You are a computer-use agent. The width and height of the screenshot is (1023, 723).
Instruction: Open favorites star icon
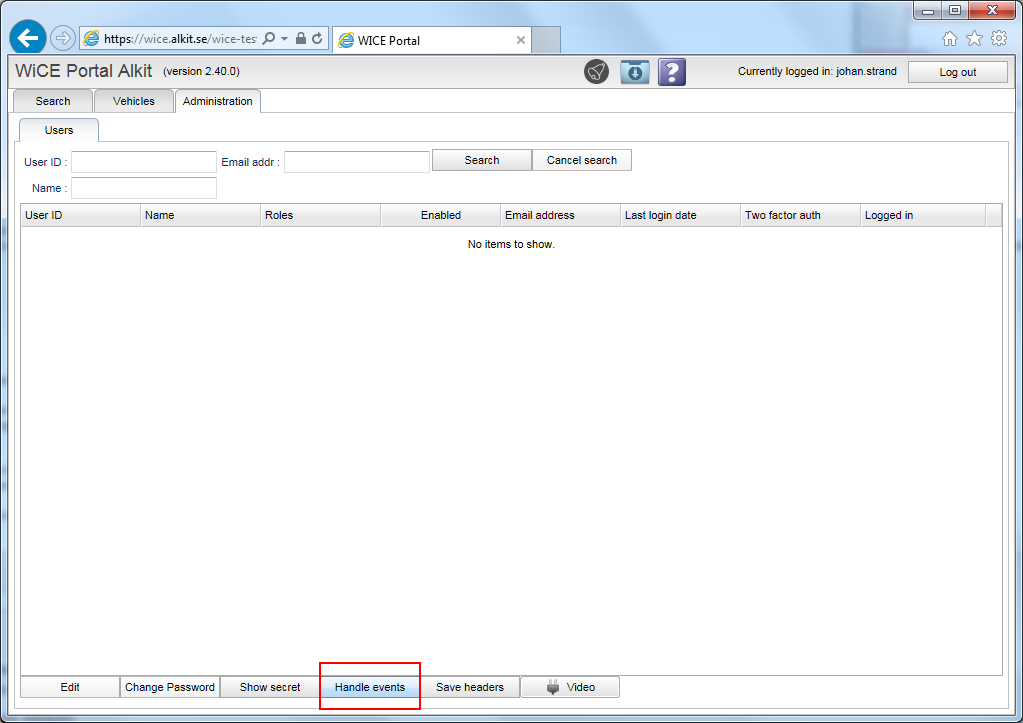click(974, 39)
